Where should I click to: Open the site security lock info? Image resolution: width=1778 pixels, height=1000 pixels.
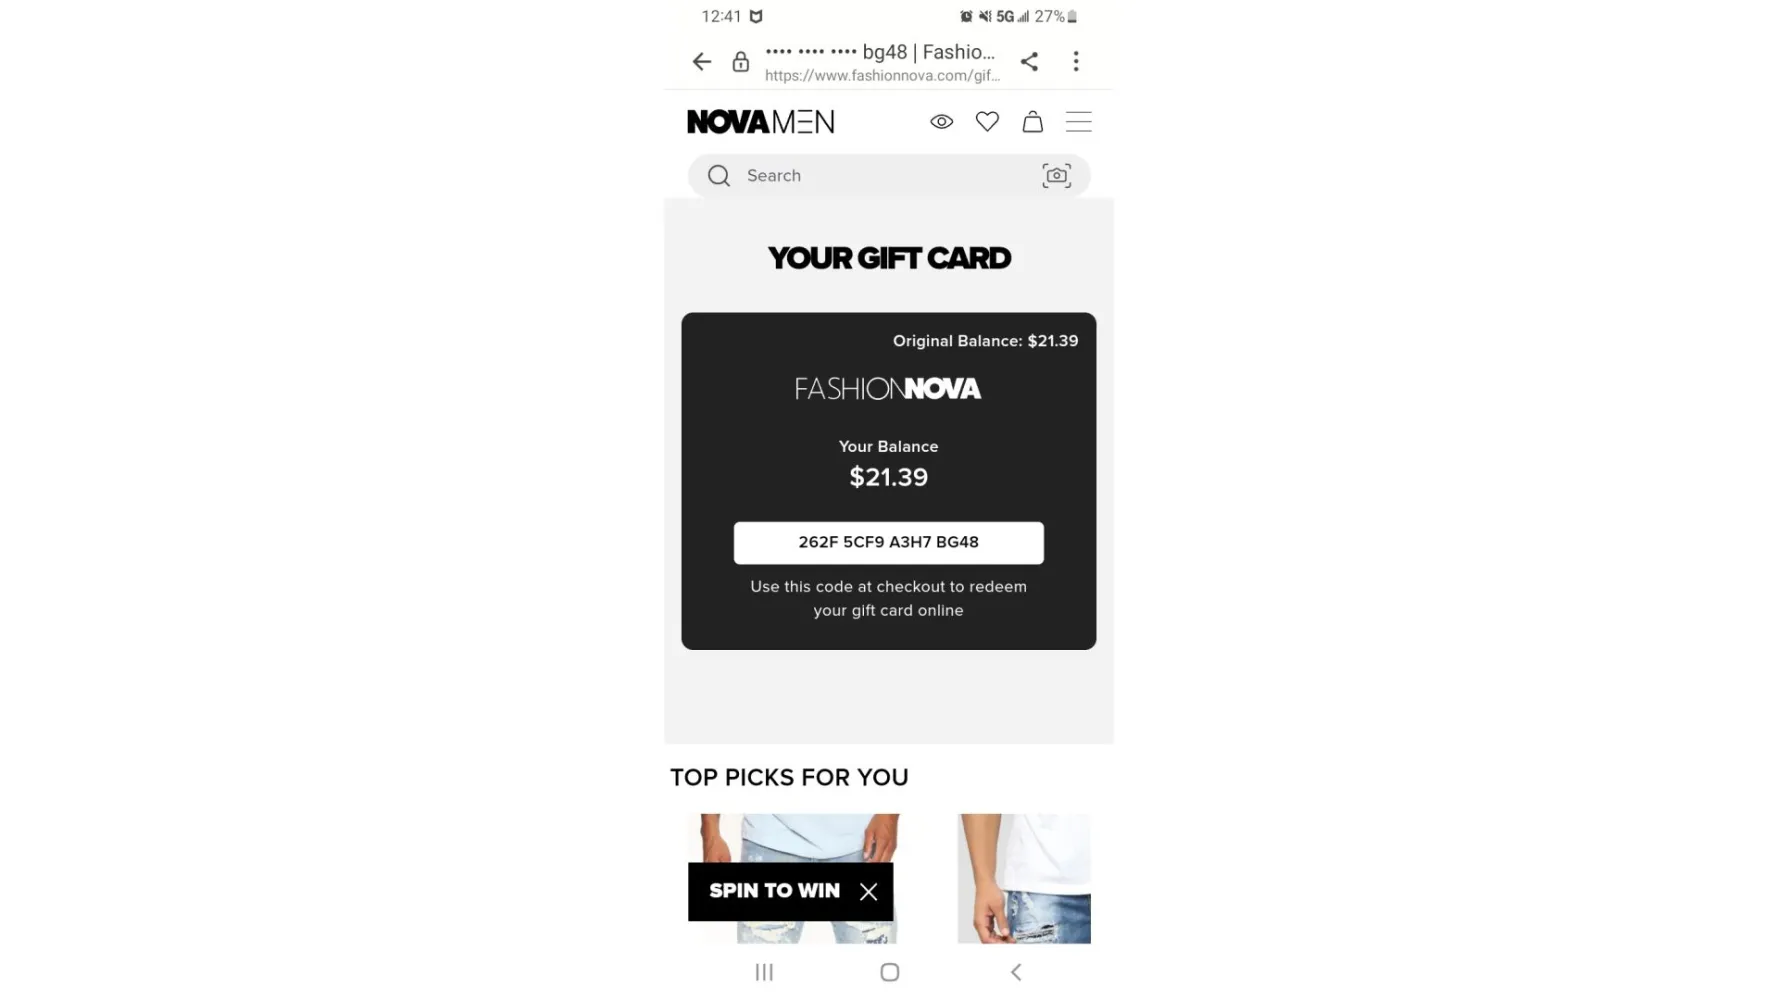740,62
